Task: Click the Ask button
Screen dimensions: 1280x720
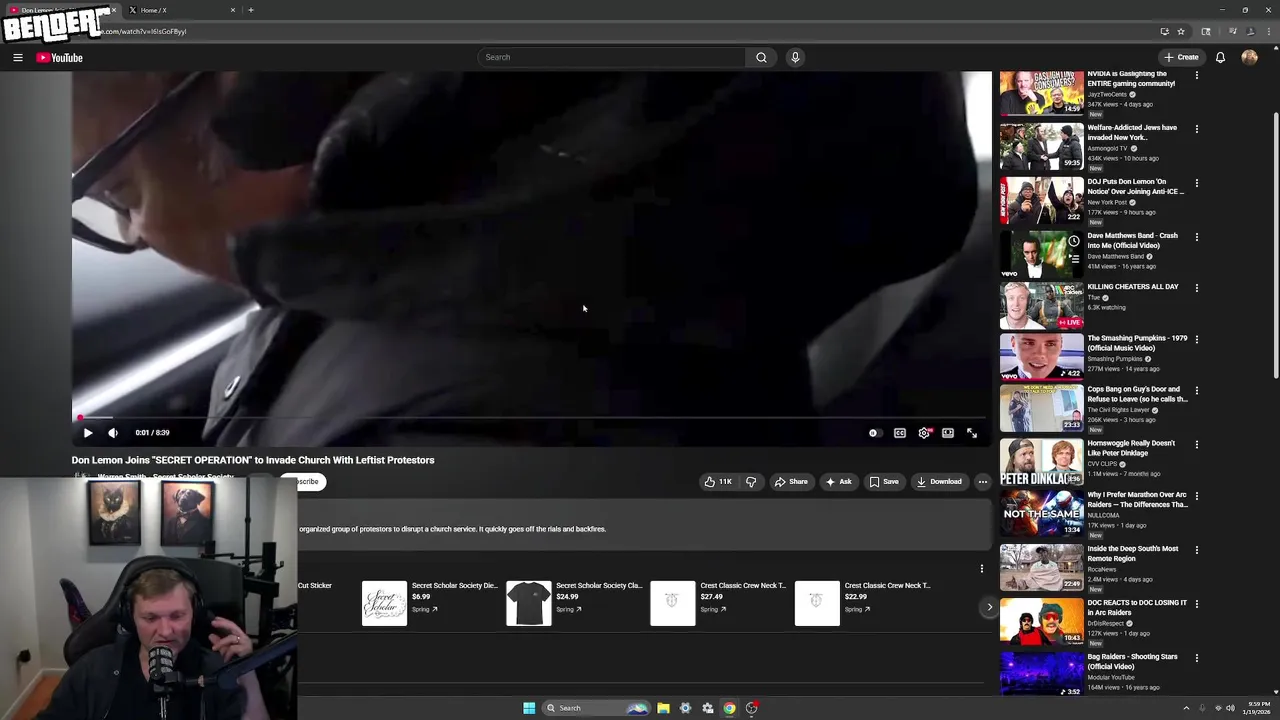Action: (838, 482)
